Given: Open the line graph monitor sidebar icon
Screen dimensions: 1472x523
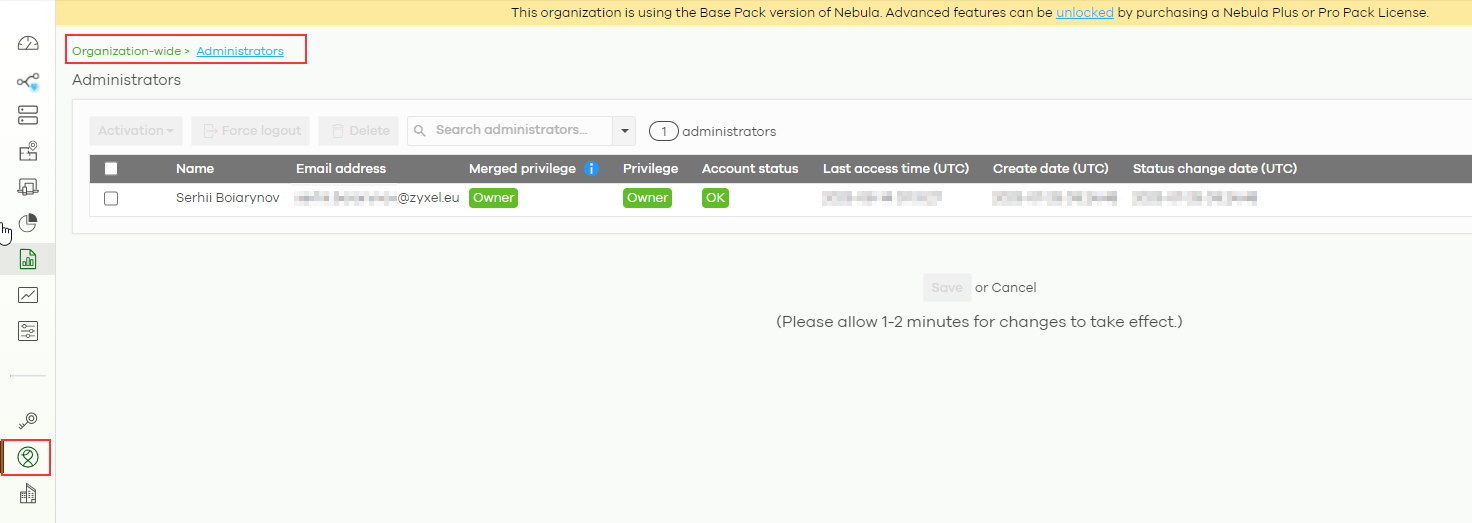Looking at the screenshot, I should point(28,295).
